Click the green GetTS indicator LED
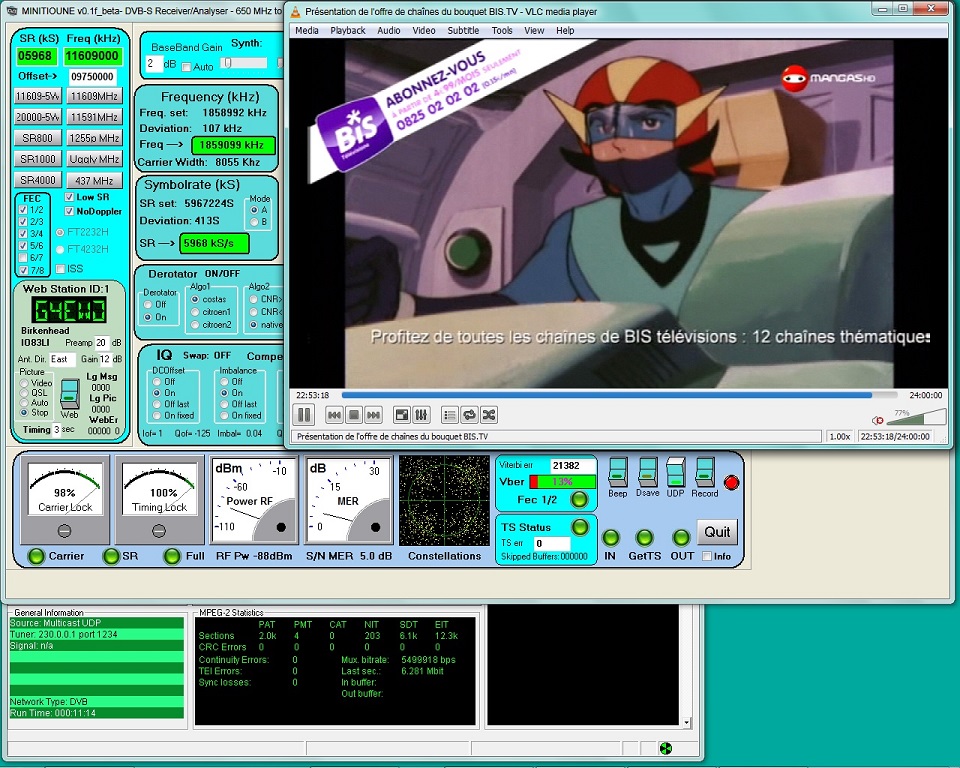The width and height of the screenshot is (960, 768). [x=644, y=538]
